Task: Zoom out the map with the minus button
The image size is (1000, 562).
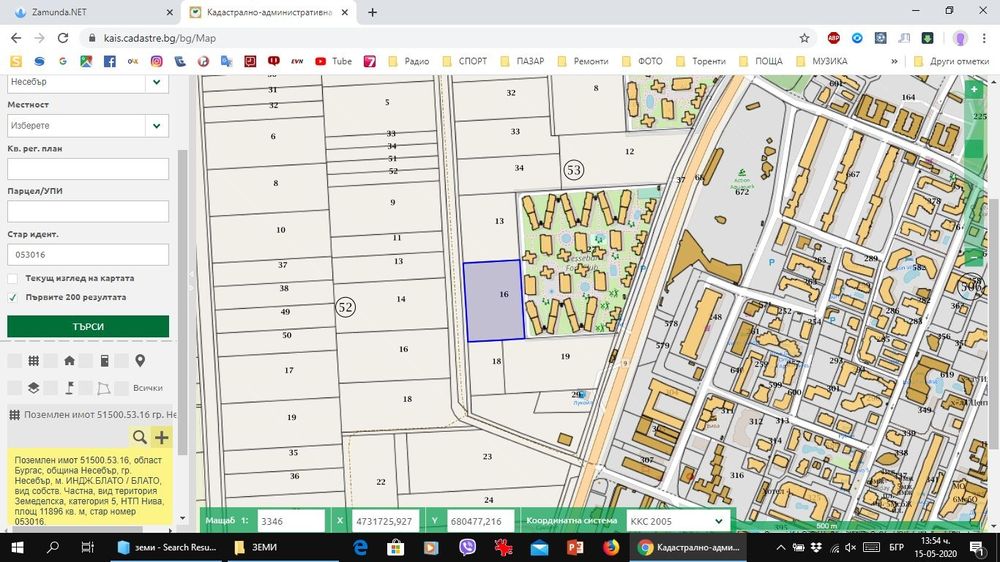Action: (x=974, y=258)
